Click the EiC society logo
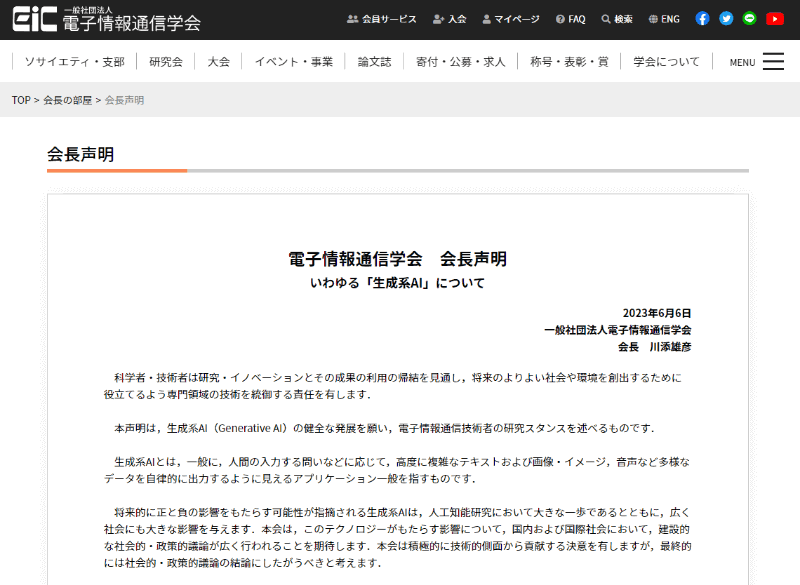The height and width of the screenshot is (585, 800). pos(106,19)
